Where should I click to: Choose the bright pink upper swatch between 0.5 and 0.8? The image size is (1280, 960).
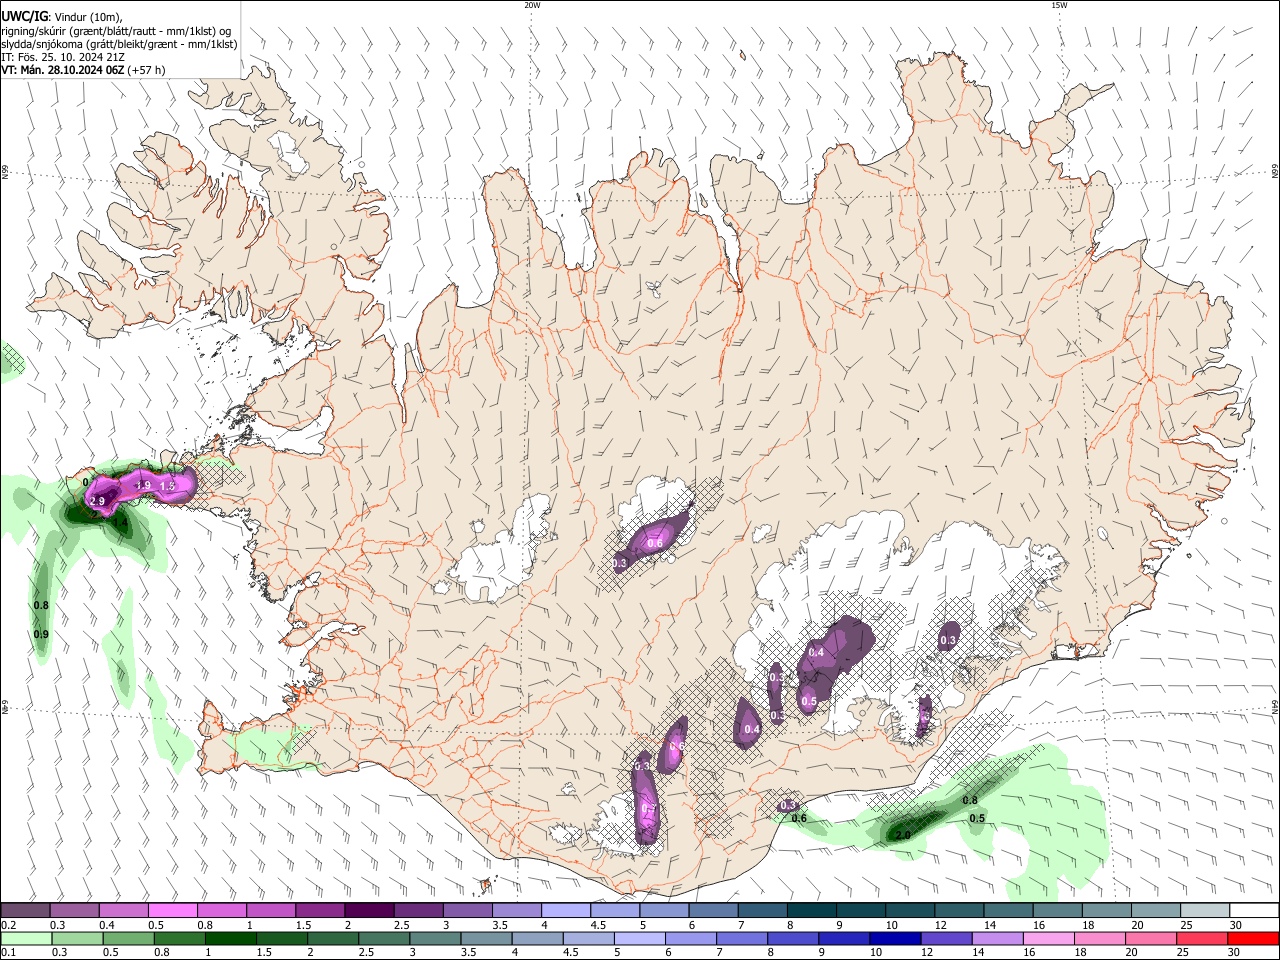[x=173, y=911]
